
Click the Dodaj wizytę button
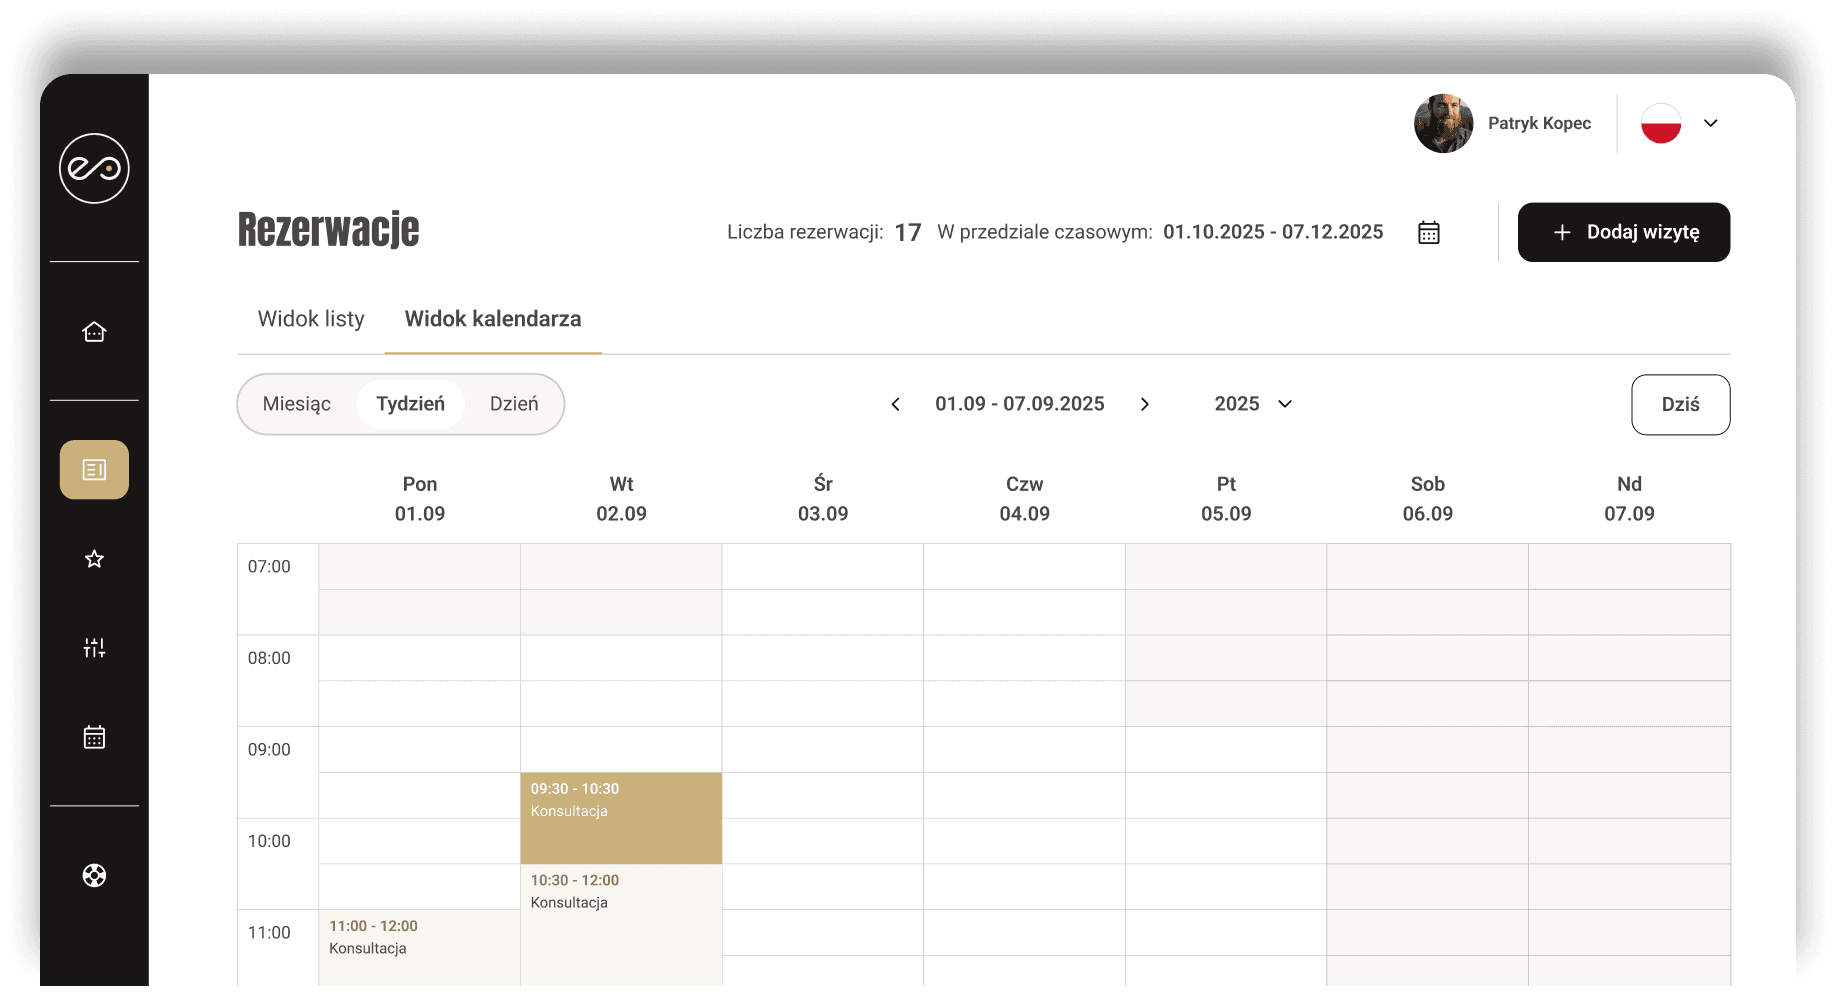click(x=1623, y=232)
